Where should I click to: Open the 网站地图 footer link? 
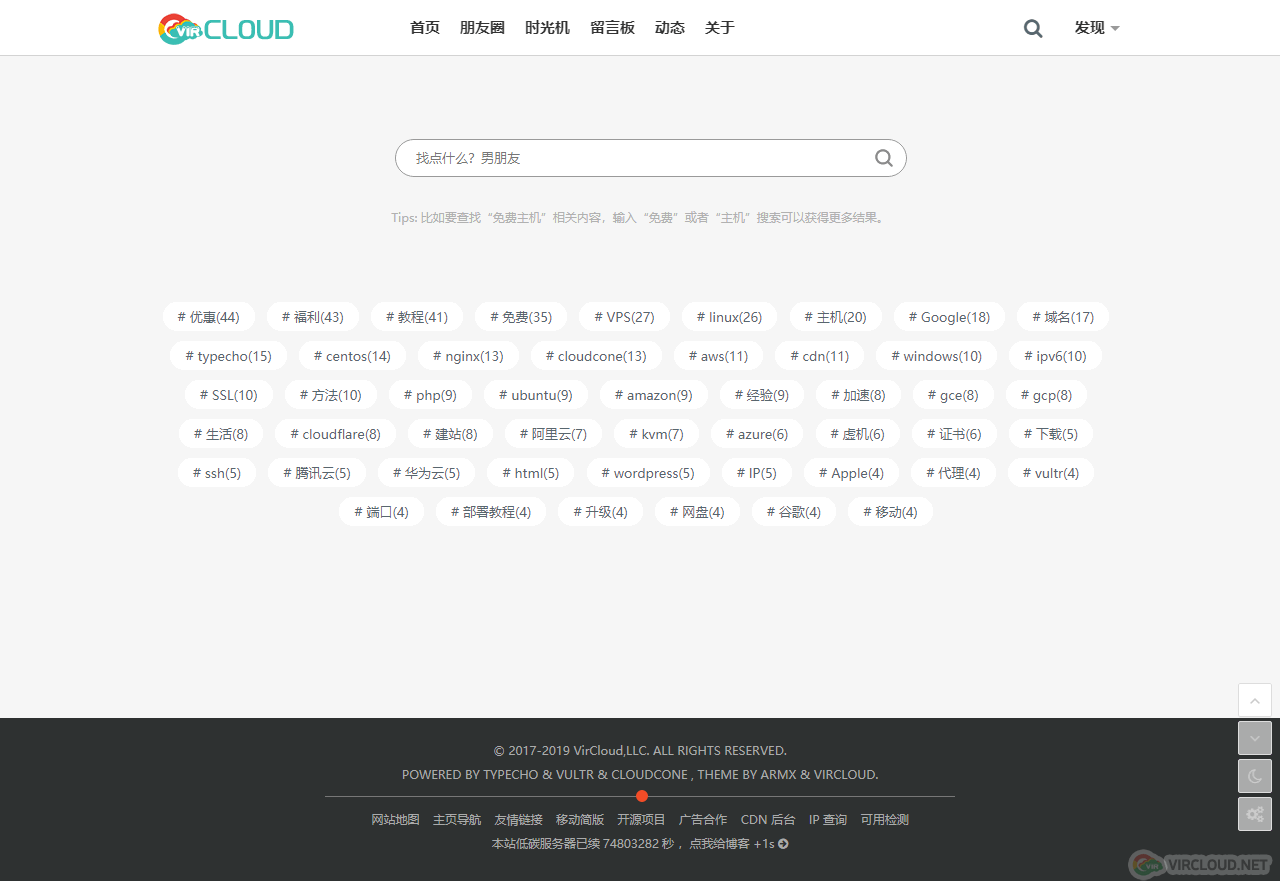tap(396, 820)
